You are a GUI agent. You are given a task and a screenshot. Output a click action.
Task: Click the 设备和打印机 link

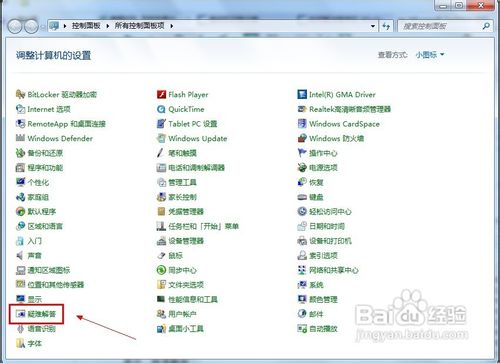(x=330, y=241)
